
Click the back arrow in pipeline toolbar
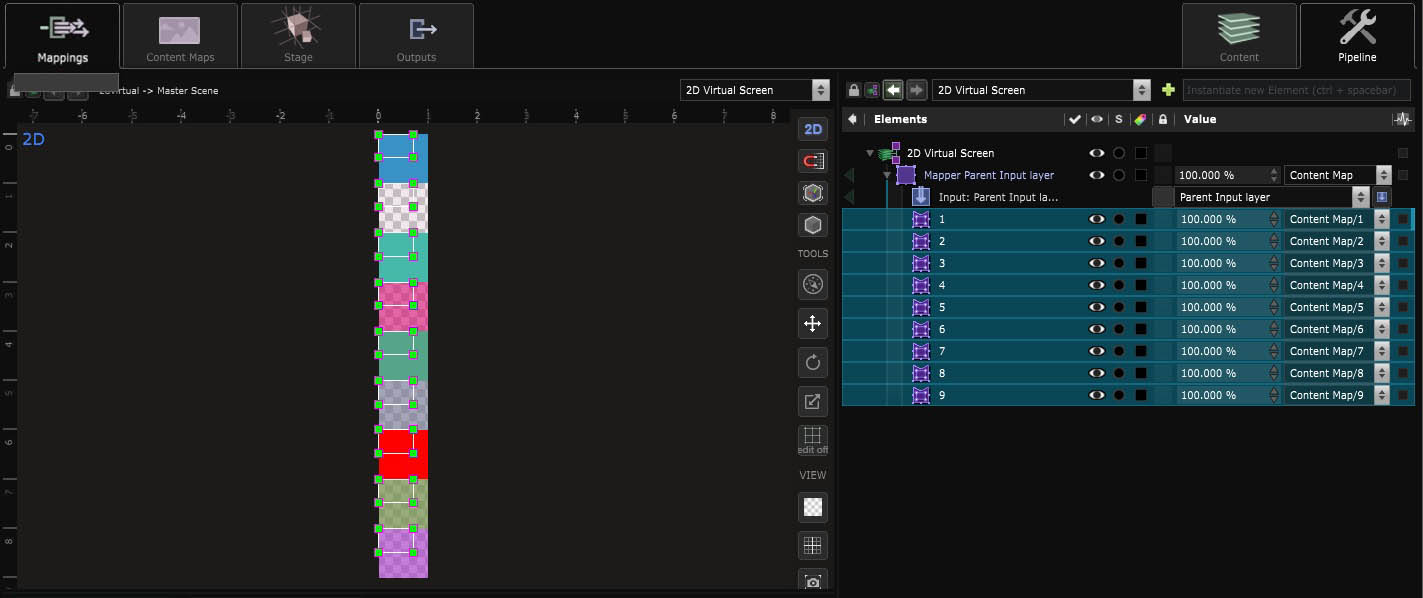point(893,90)
